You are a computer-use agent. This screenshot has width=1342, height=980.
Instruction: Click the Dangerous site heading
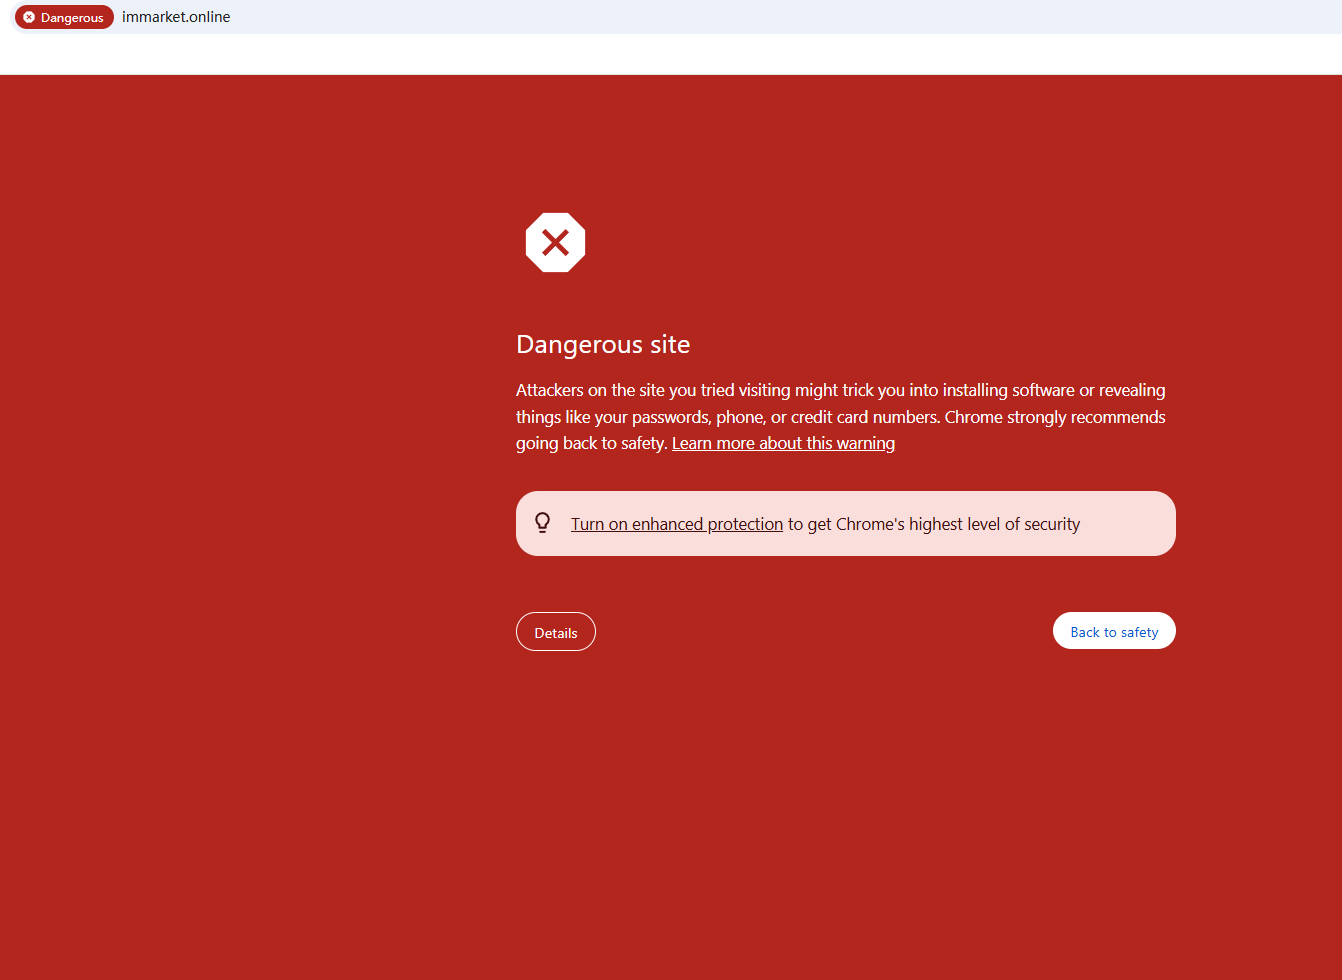(x=602, y=345)
